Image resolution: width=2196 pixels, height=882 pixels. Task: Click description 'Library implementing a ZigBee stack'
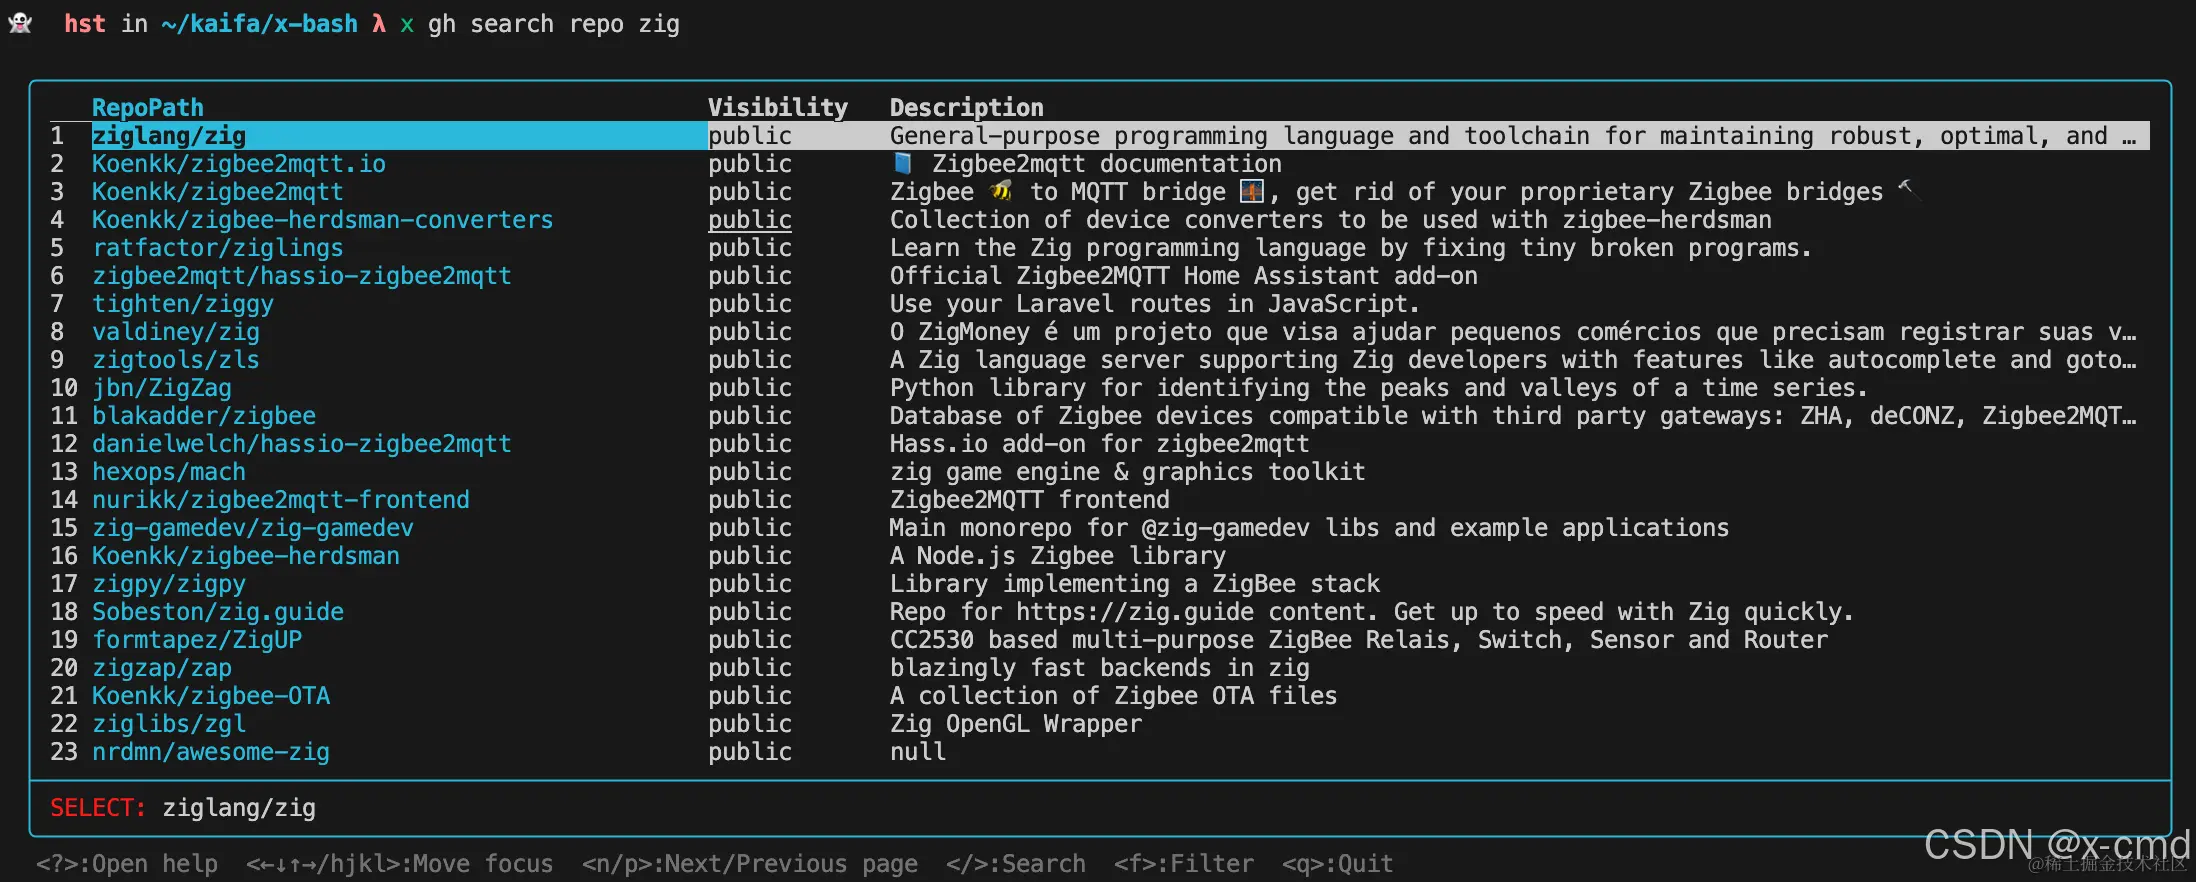pyautogui.click(x=1135, y=584)
